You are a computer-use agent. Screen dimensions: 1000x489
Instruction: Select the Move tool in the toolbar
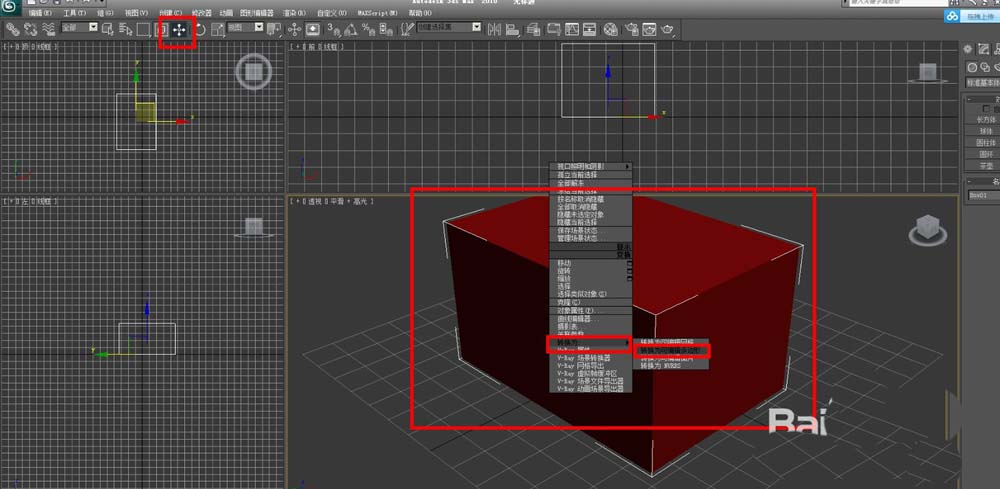[x=180, y=29]
